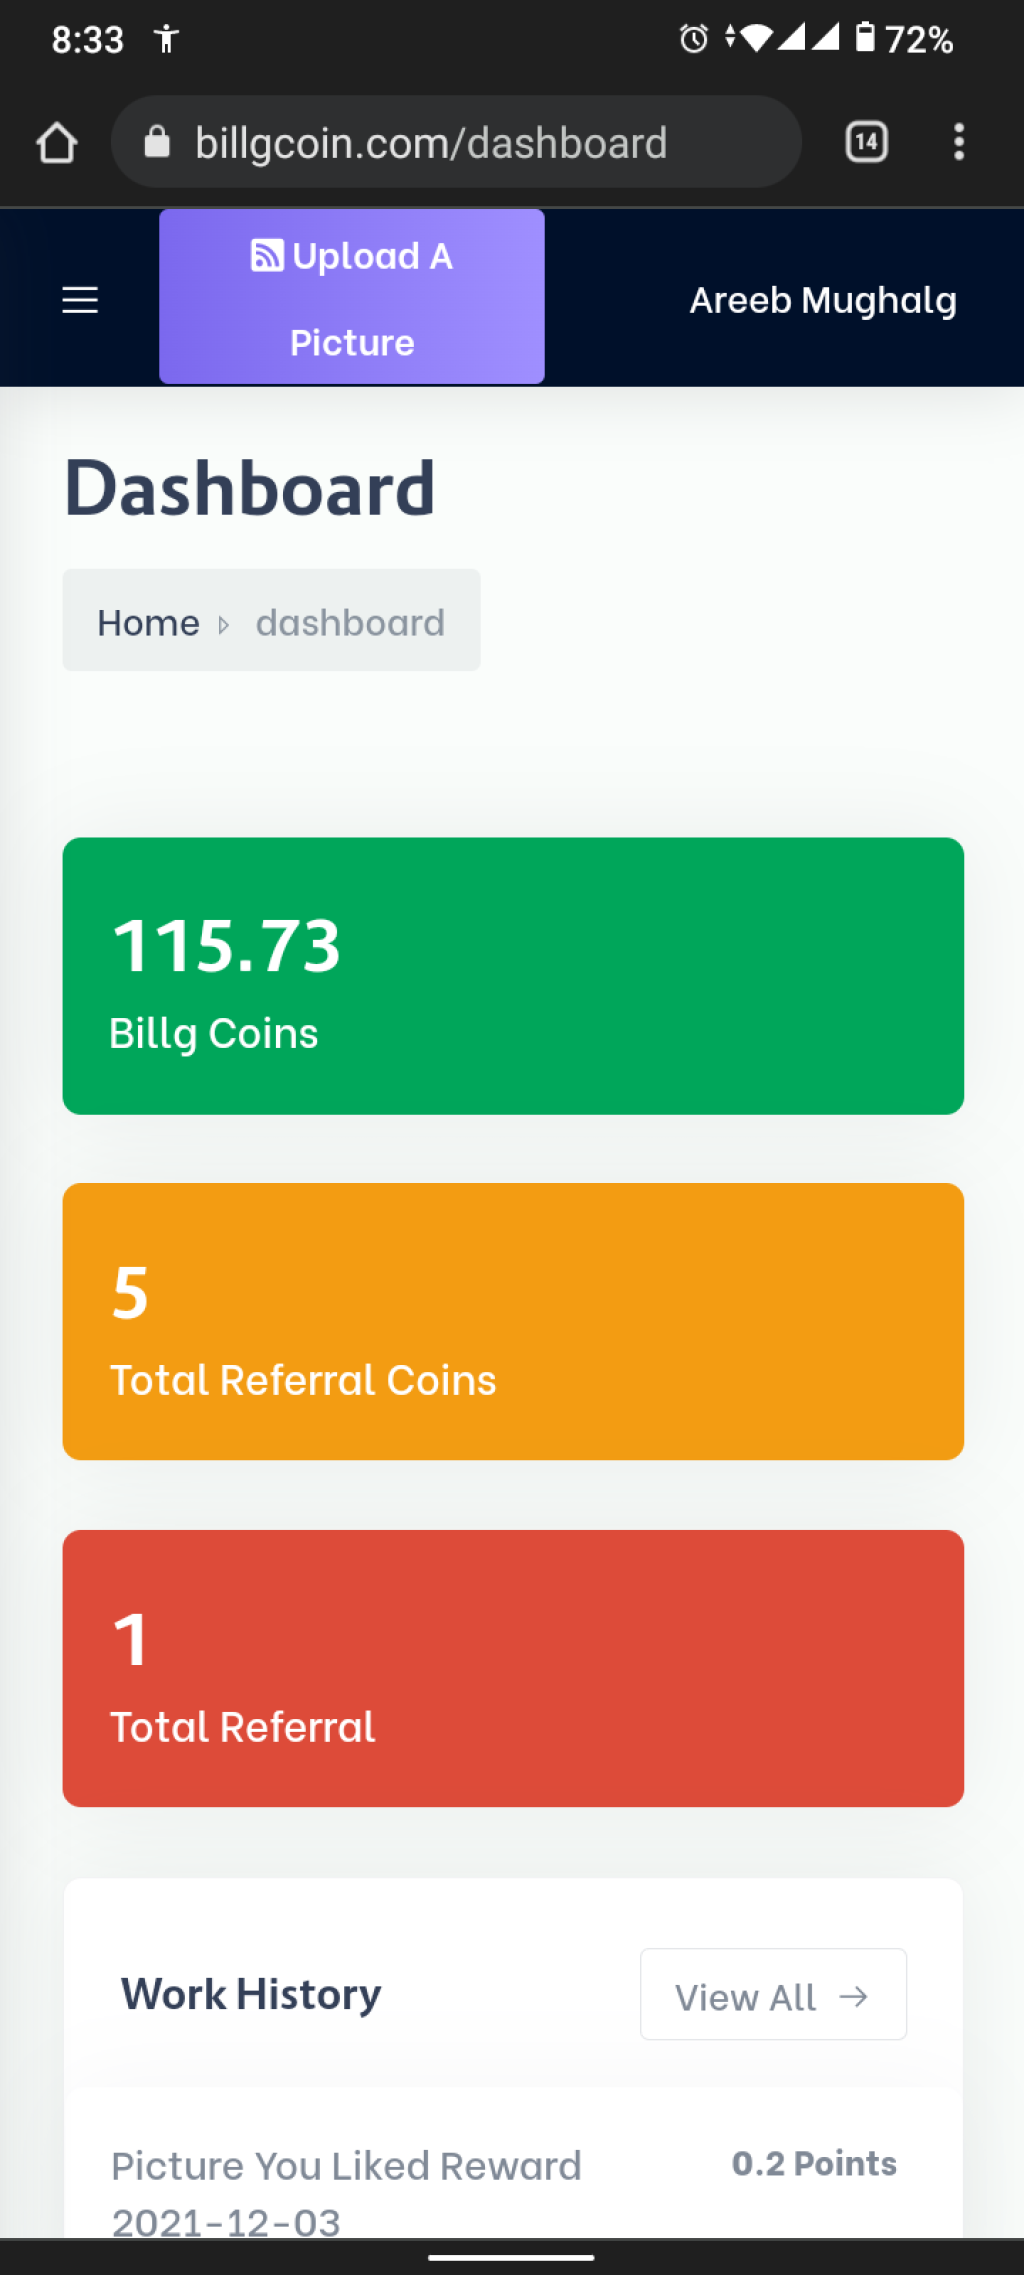
Task: Open the browser three-dot overflow menu
Action: (958, 142)
